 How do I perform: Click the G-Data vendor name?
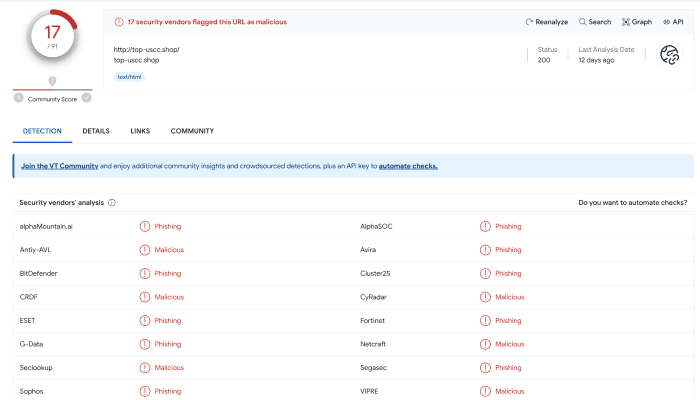31,344
